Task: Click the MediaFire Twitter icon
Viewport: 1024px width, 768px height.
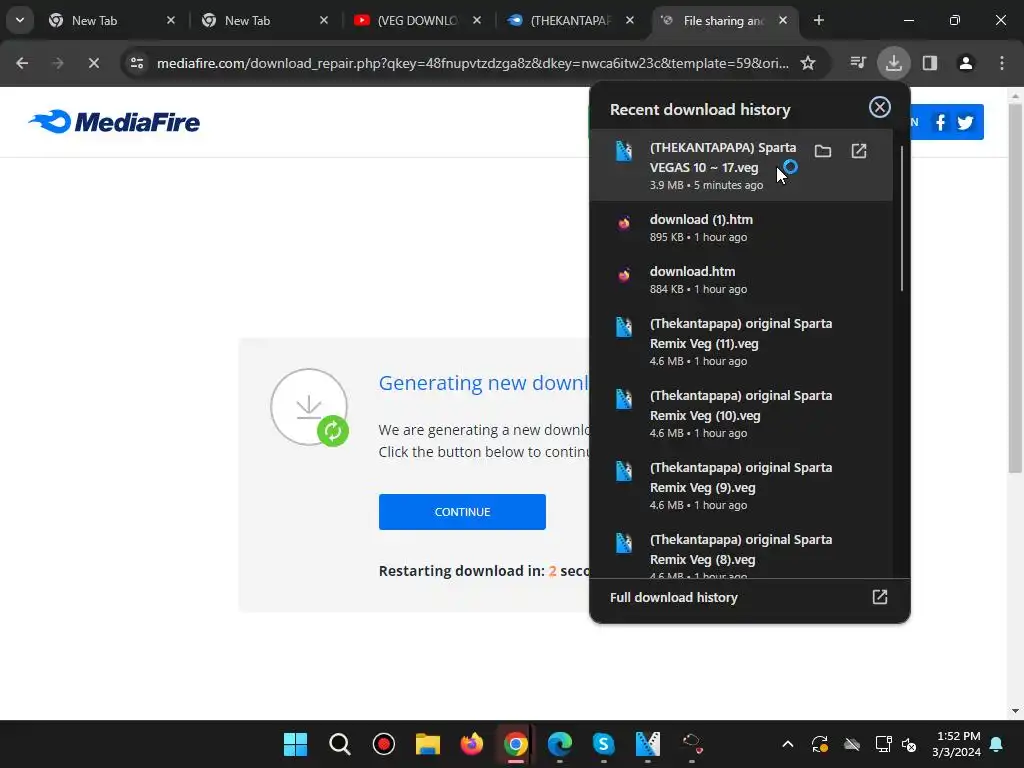Action: [x=965, y=122]
